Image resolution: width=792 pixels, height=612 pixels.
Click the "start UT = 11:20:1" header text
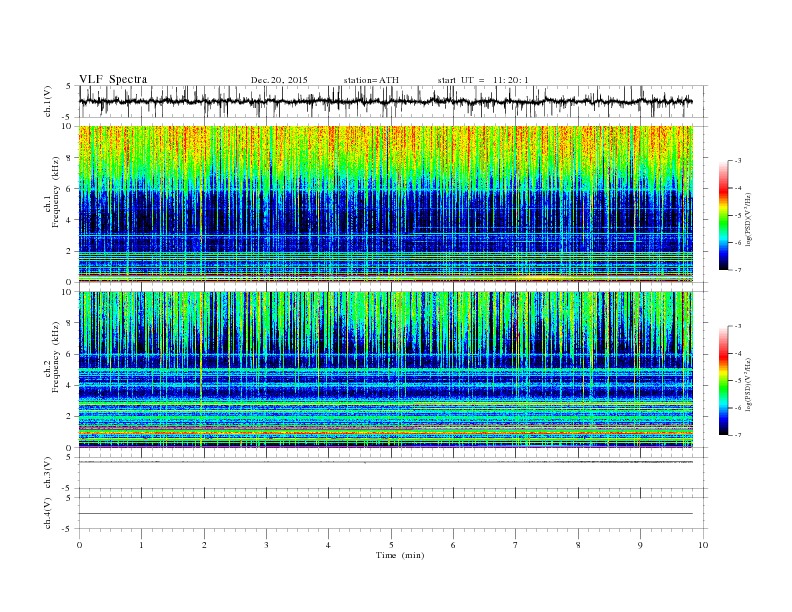pos(483,80)
